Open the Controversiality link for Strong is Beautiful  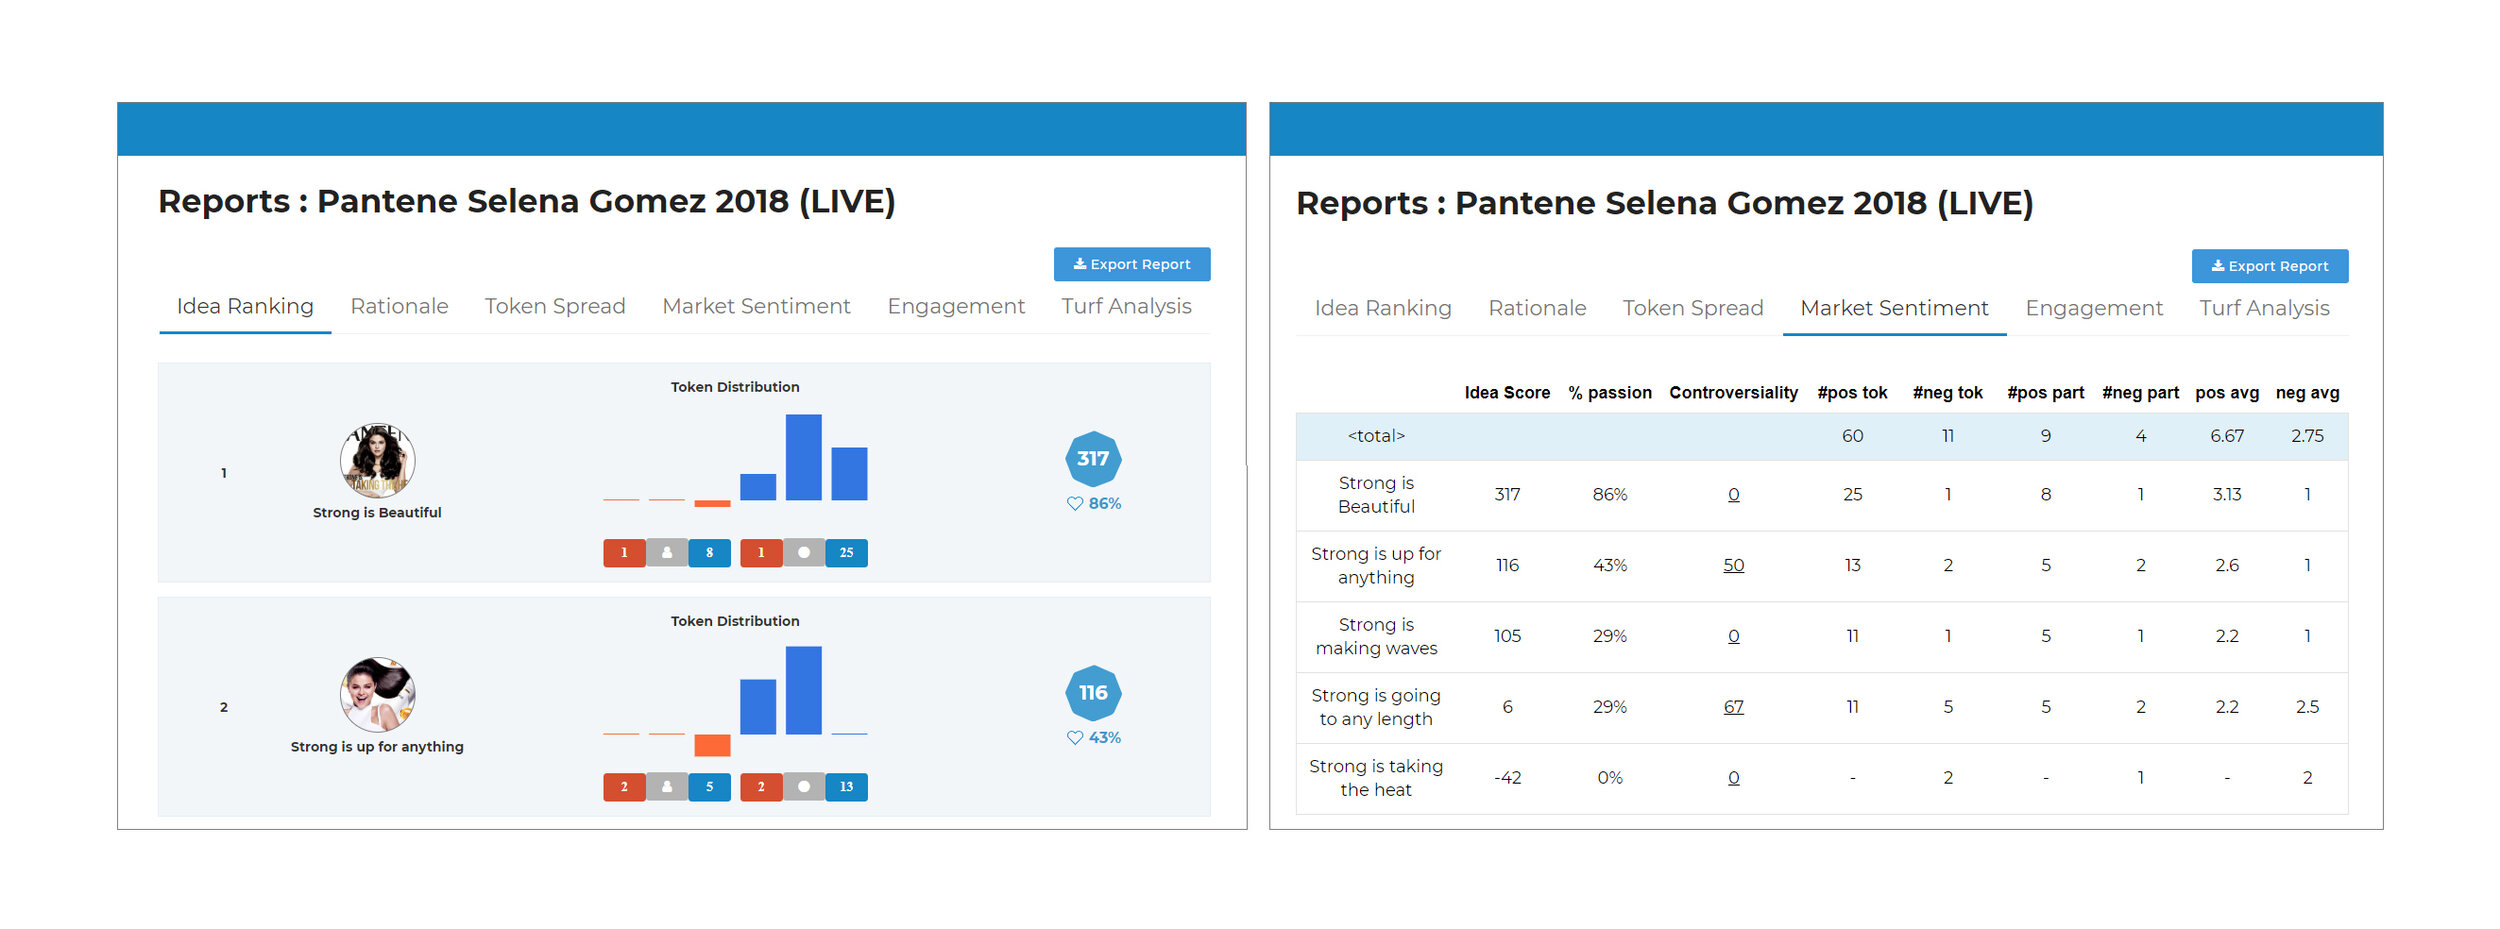click(x=1733, y=495)
